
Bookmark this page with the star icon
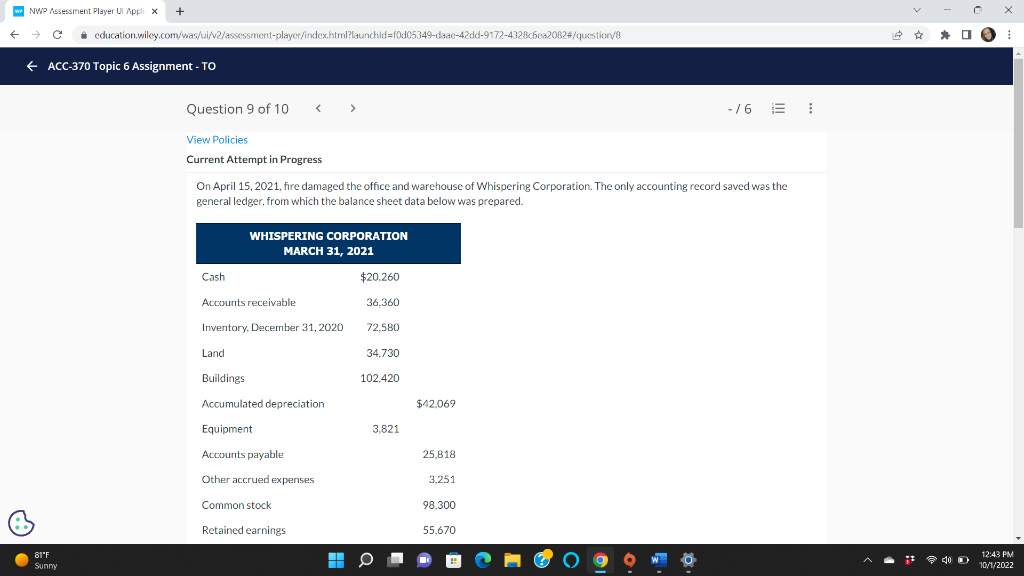click(x=918, y=35)
